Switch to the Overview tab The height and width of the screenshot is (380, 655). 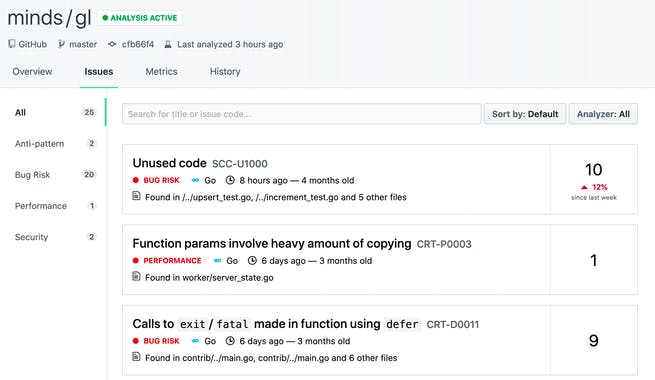coord(32,71)
